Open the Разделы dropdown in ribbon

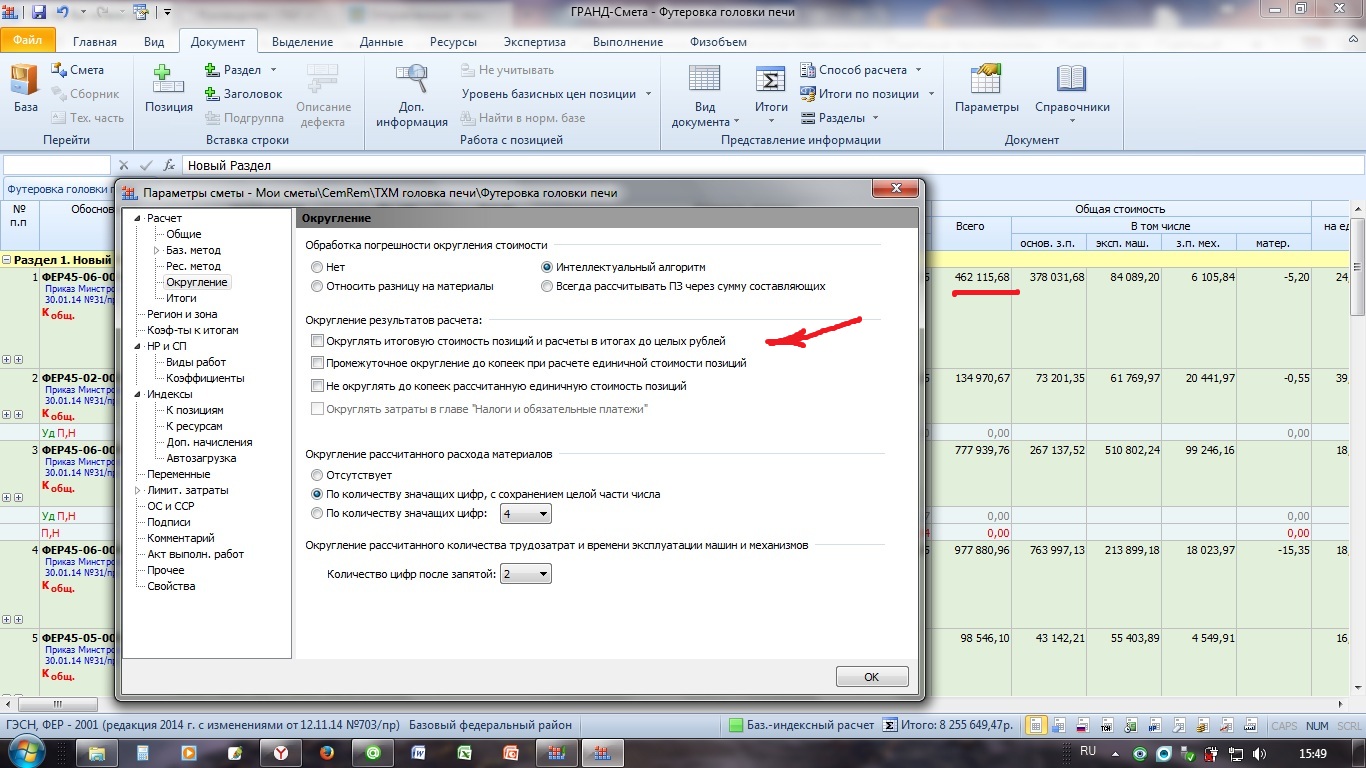coord(839,118)
